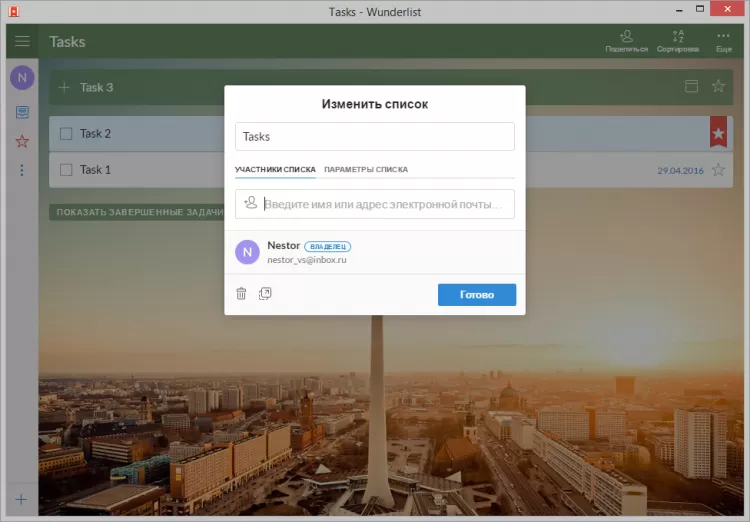Click the plus icon beside Task 3
The width and height of the screenshot is (750, 522).
[x=64, y=88]
